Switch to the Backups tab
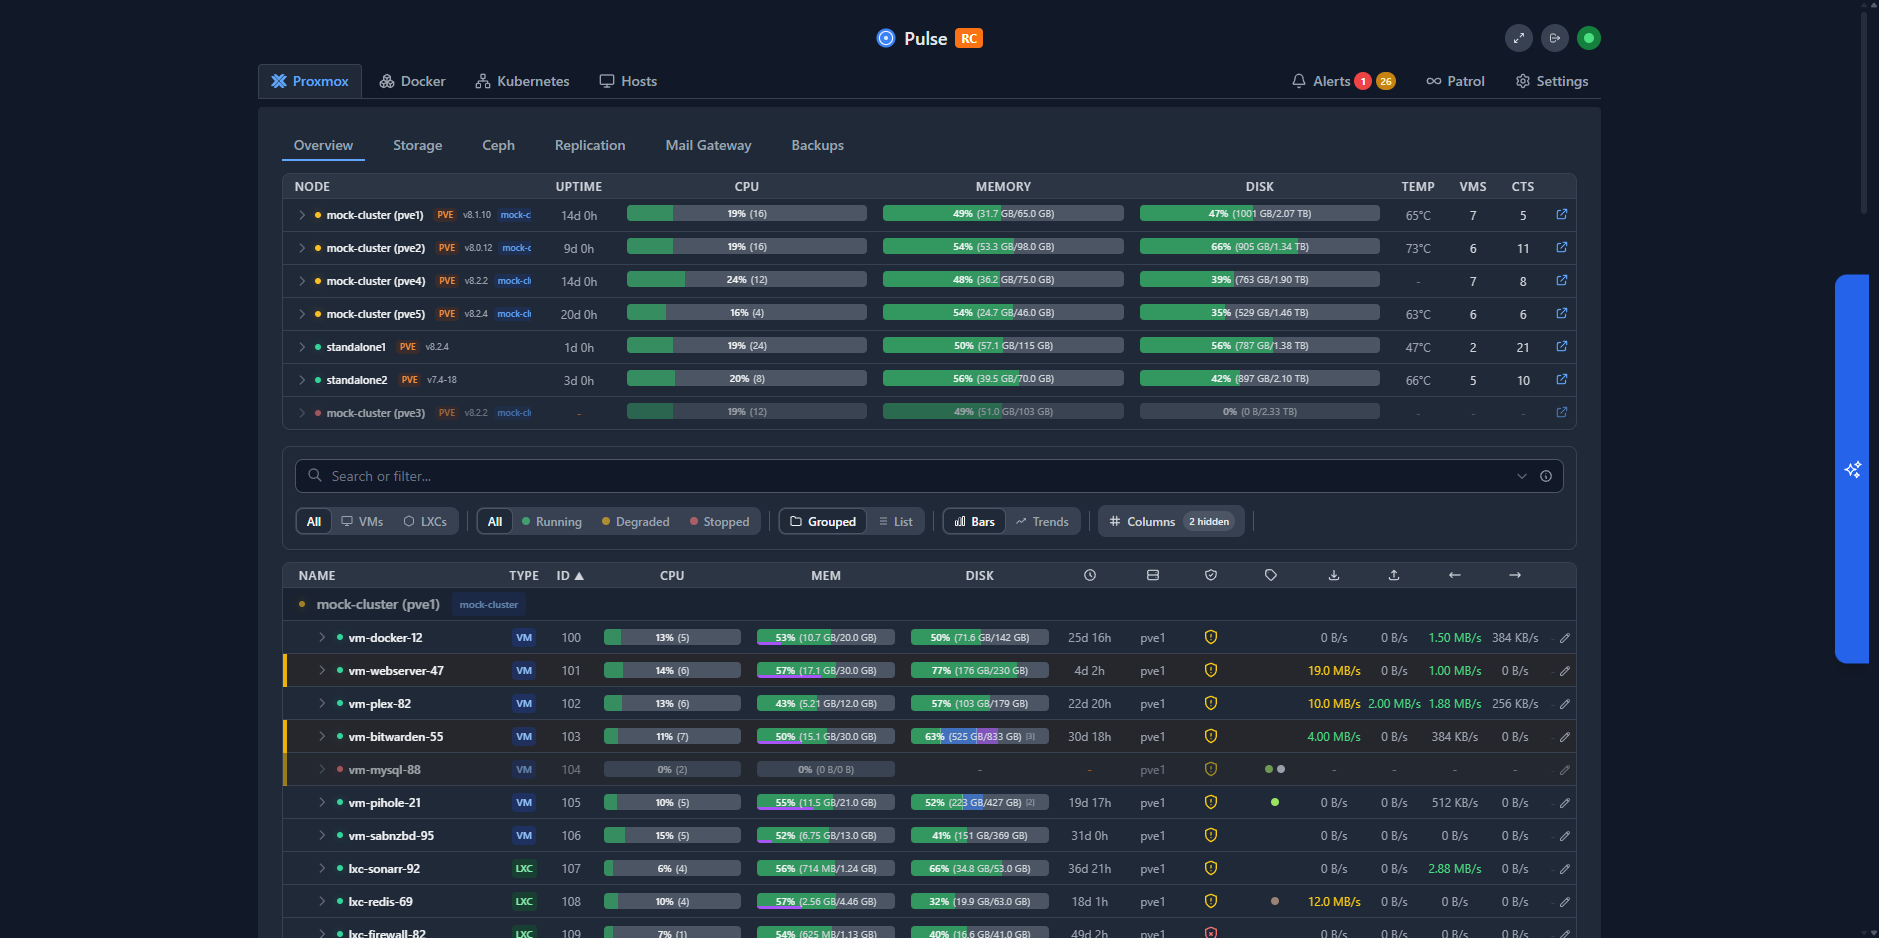 tap(817, 145)
